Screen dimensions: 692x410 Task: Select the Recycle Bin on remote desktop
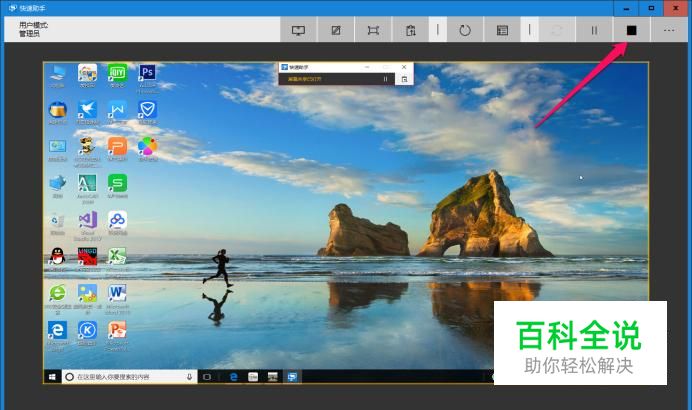tap(57, 223)
